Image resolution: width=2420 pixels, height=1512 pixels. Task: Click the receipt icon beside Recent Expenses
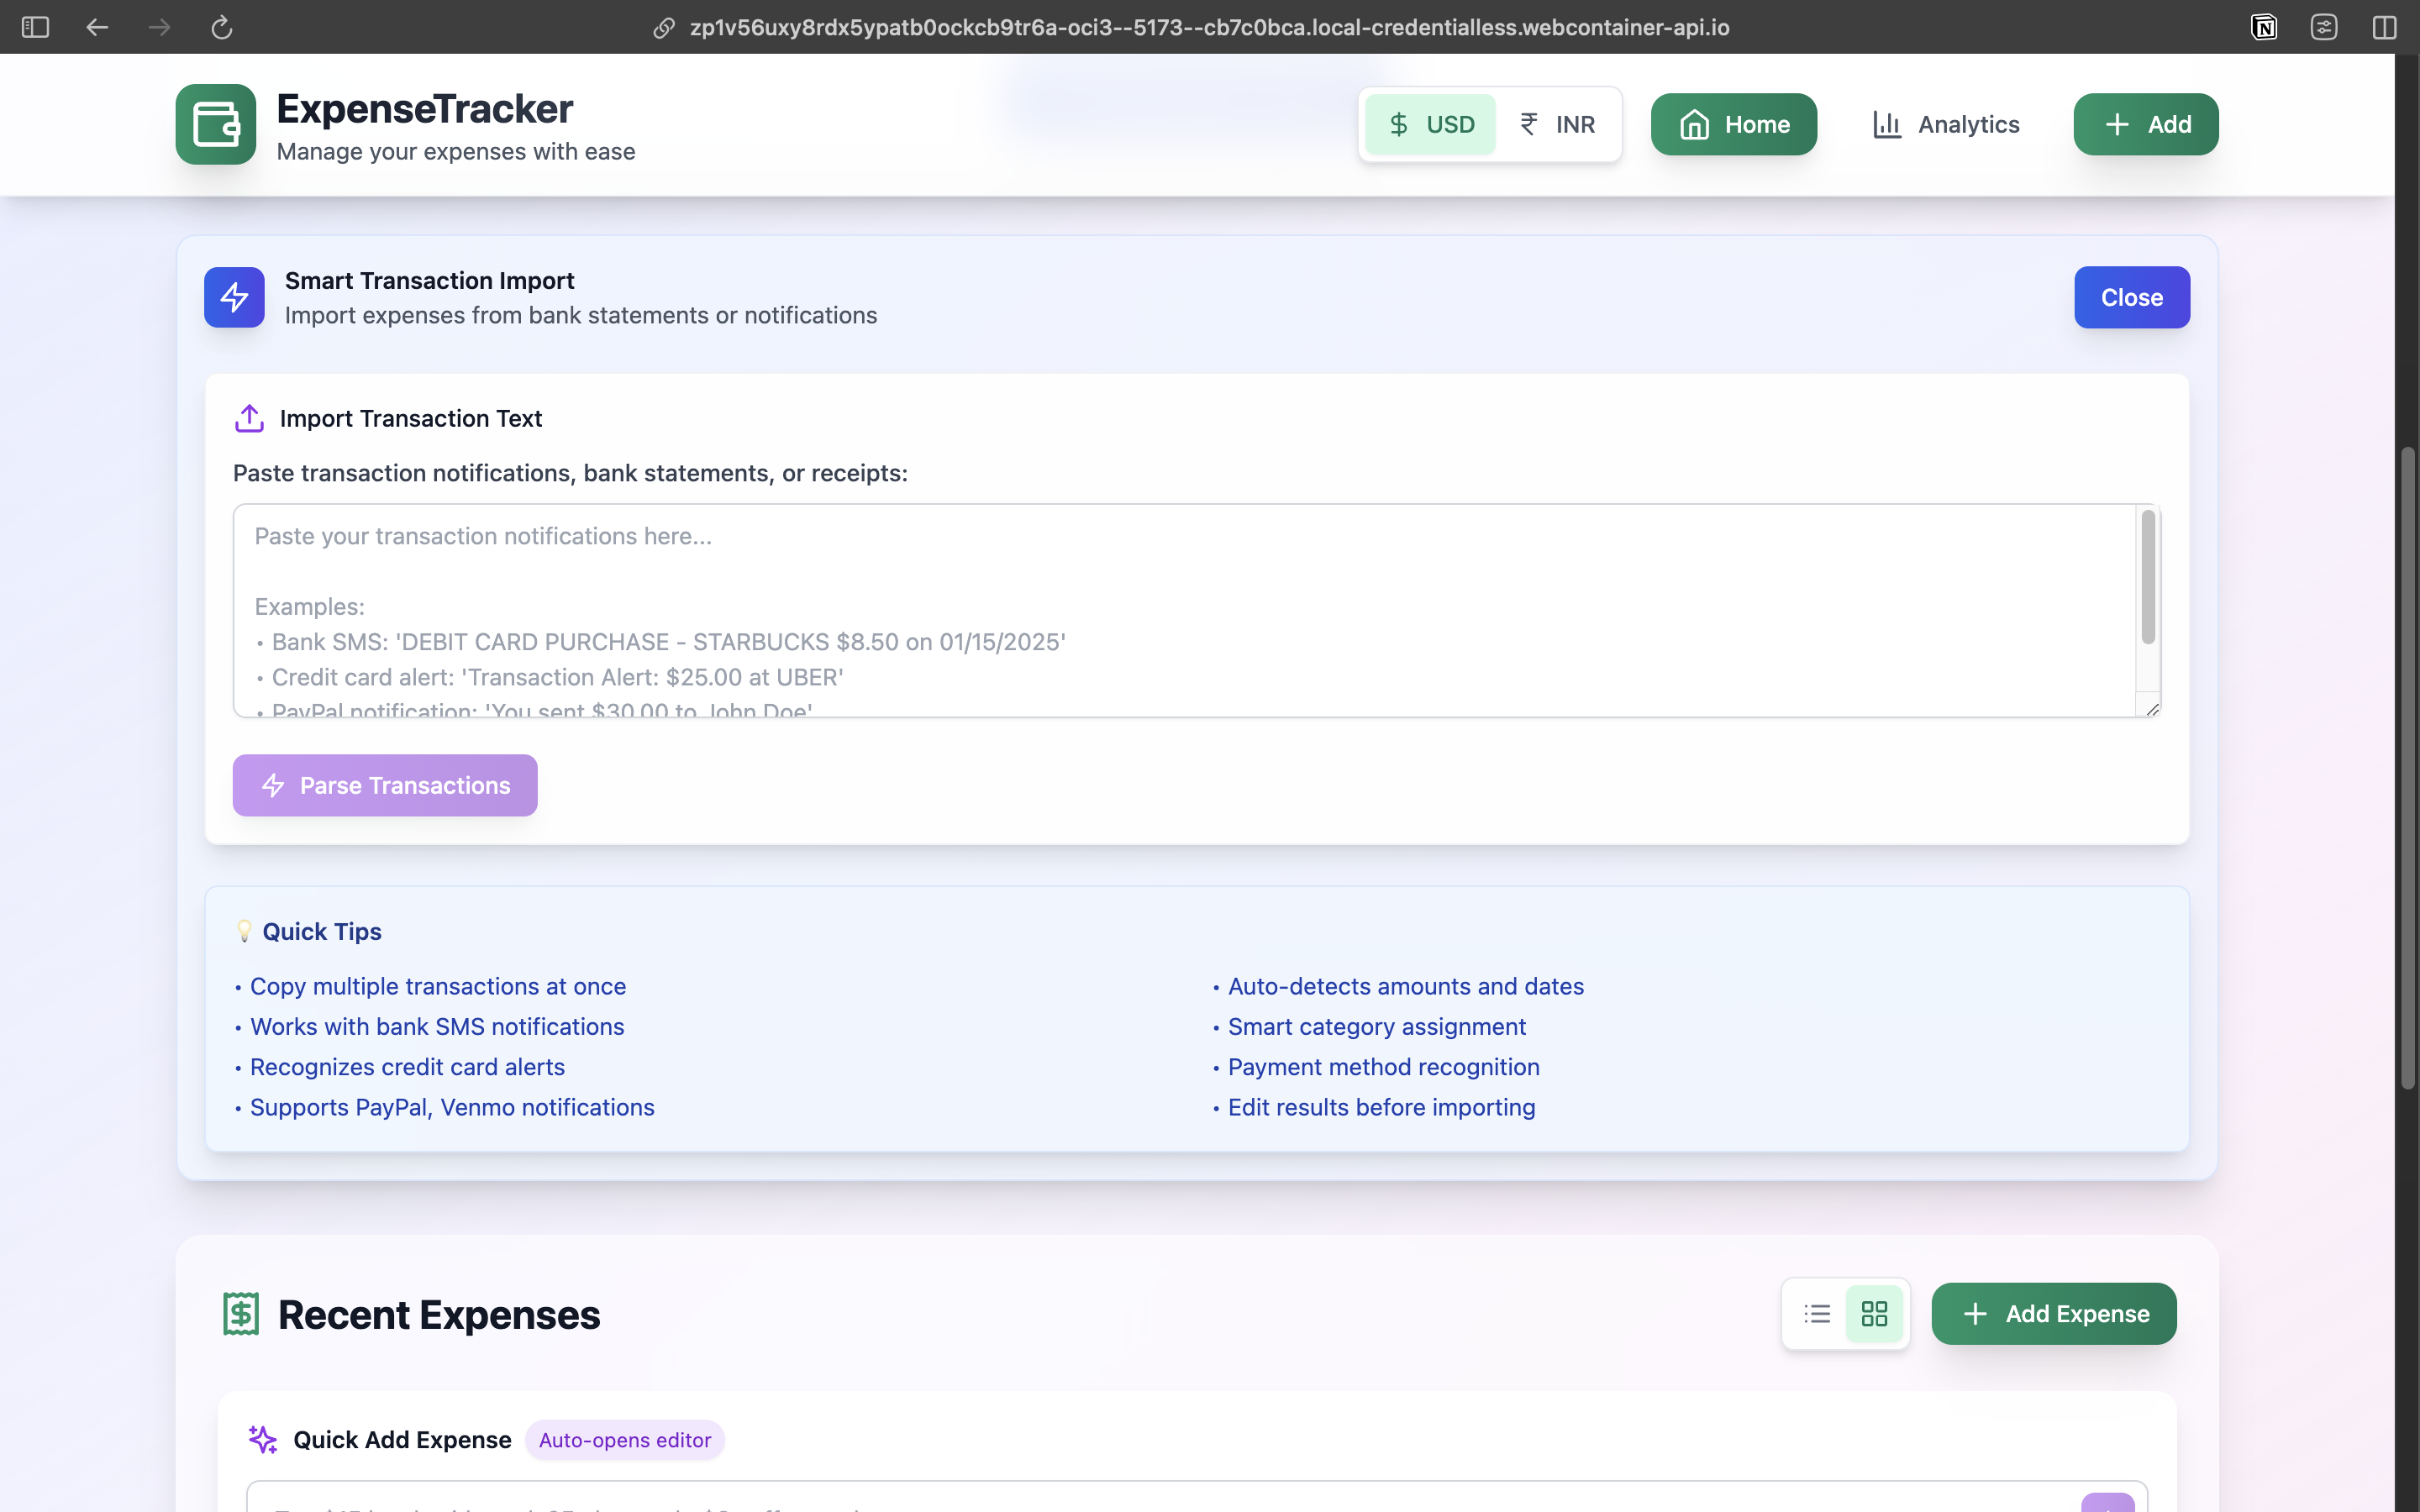coord(241,1314)
